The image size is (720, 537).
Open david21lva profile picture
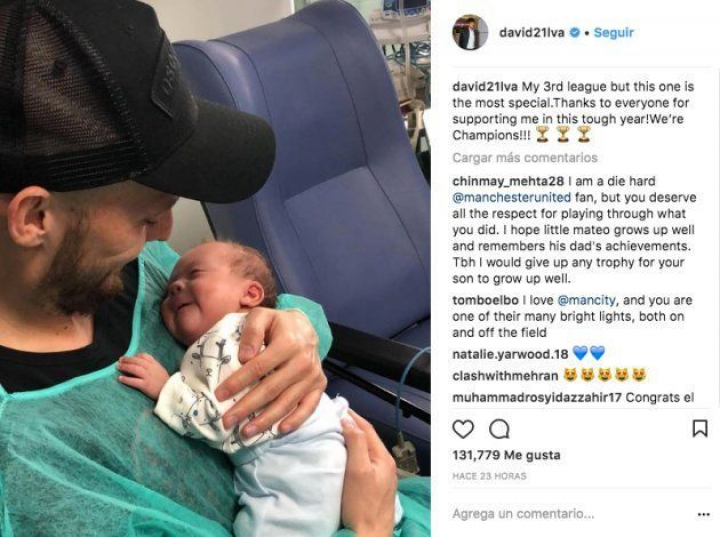(470, 32)
